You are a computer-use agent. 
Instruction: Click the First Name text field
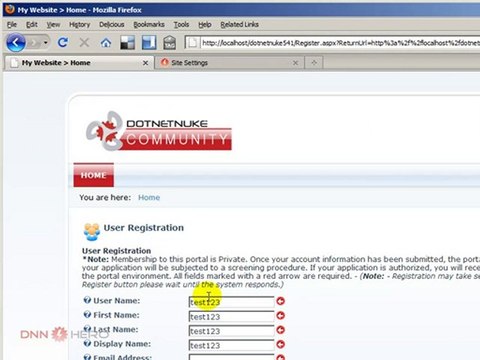(231, 316)
